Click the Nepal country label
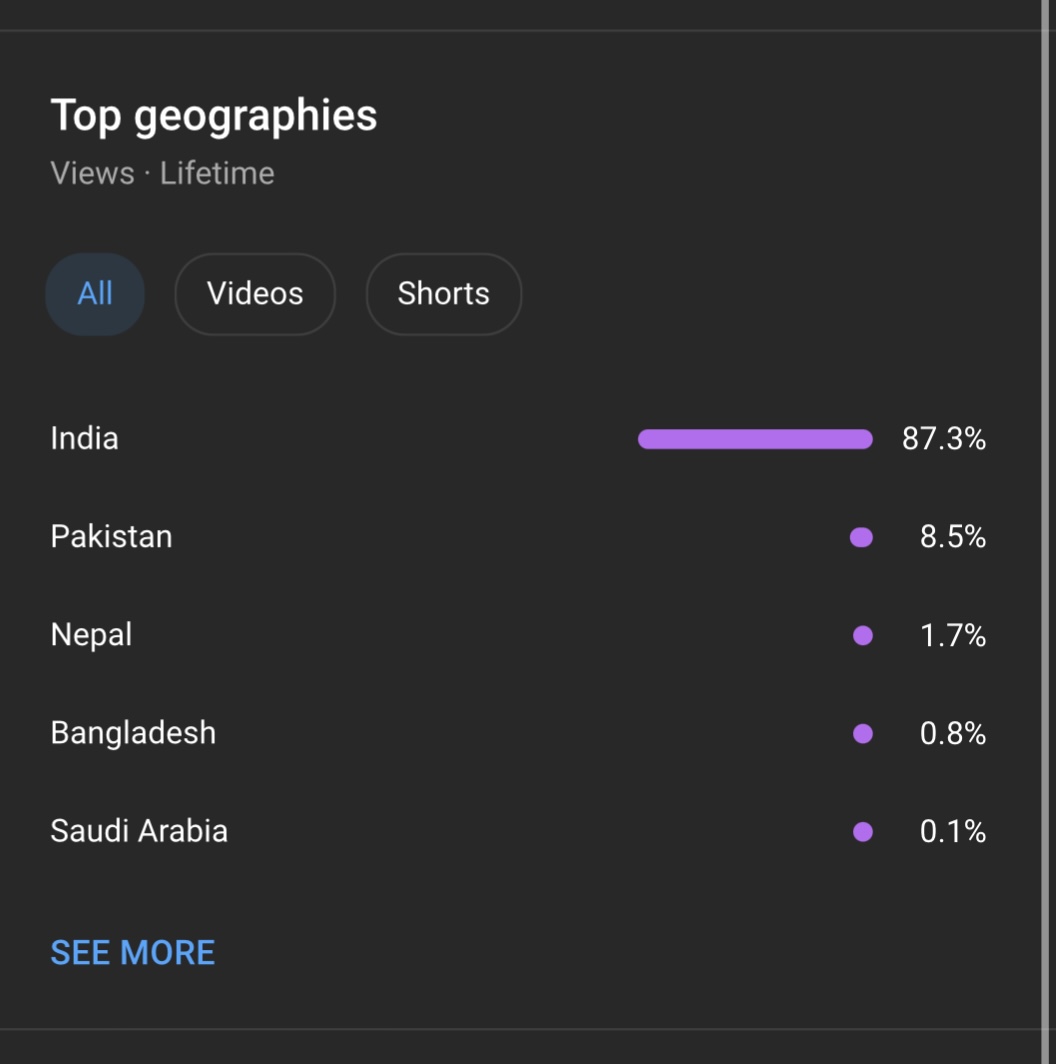The image size is (1056, 1064). (x=92, y=635)
